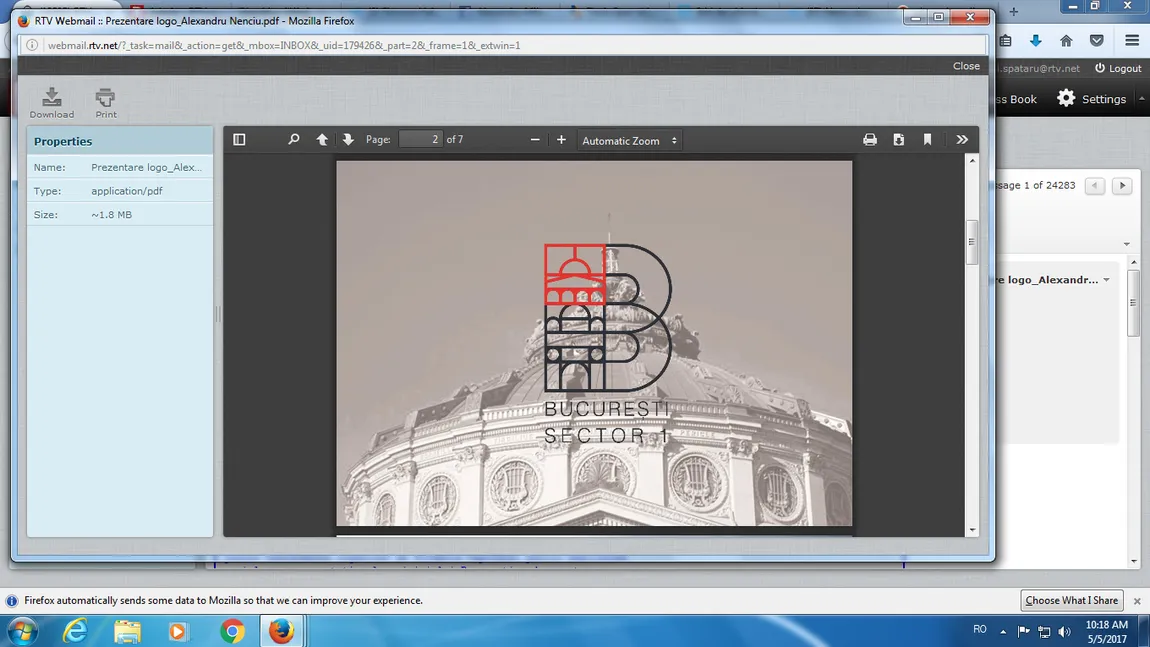Open the Firefox hamburger menu
Screen dimensions: 1150x647
click(1132, 40)
